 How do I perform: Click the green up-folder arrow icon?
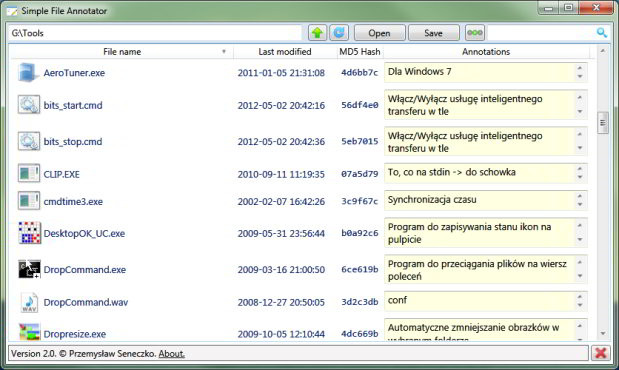click(x=317, y=33)
